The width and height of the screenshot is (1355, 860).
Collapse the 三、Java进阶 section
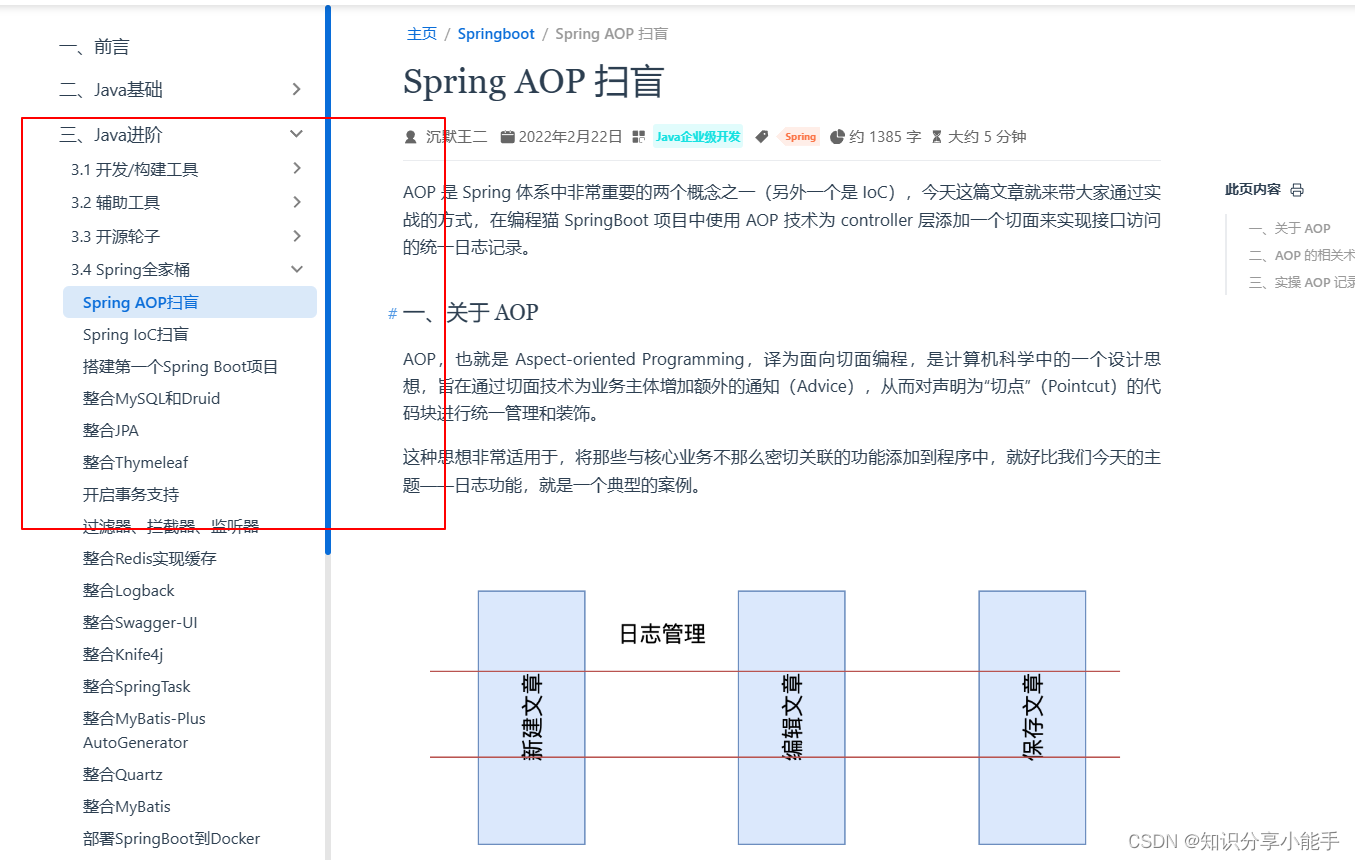296,132
